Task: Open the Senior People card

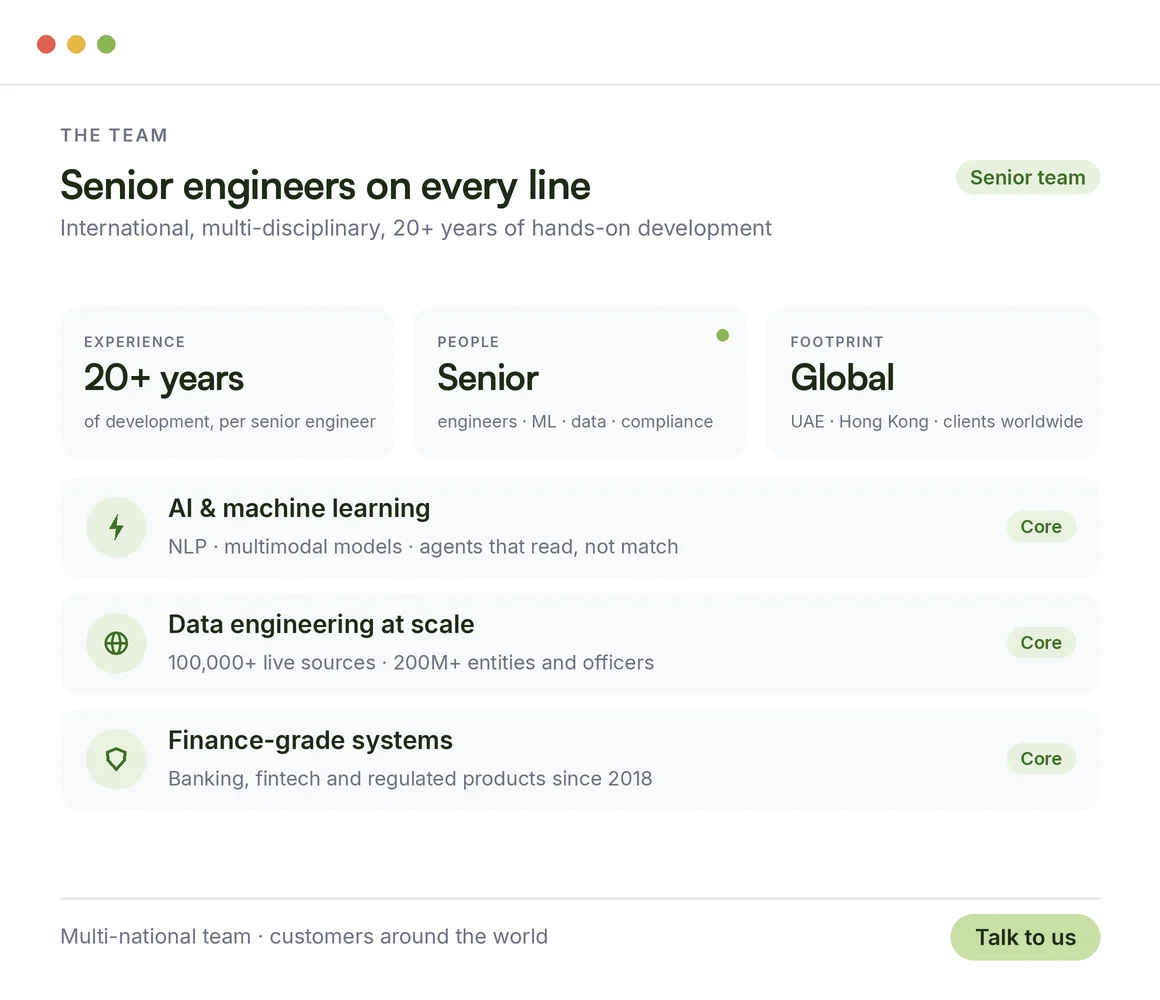Action: 580,382
